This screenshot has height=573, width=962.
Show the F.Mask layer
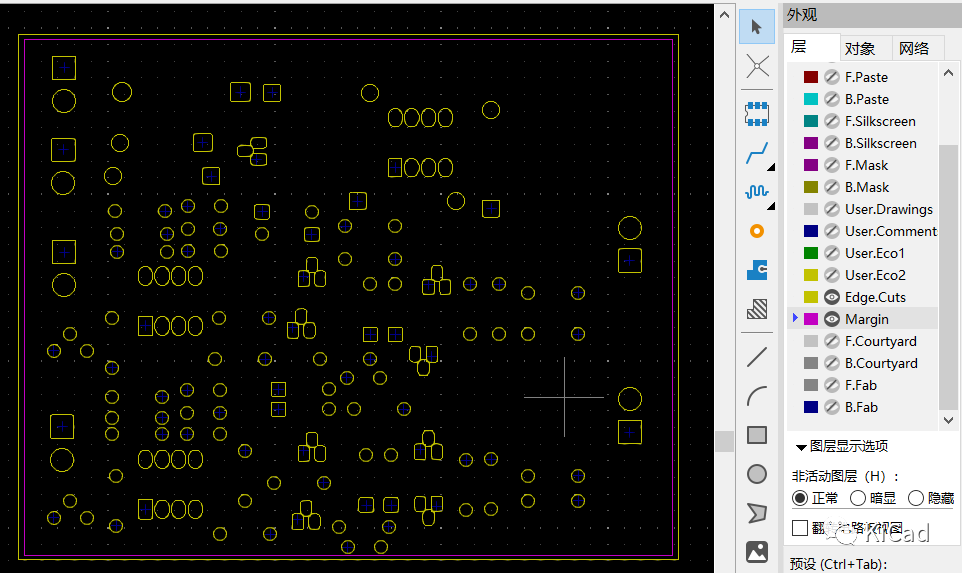(832, 165)
